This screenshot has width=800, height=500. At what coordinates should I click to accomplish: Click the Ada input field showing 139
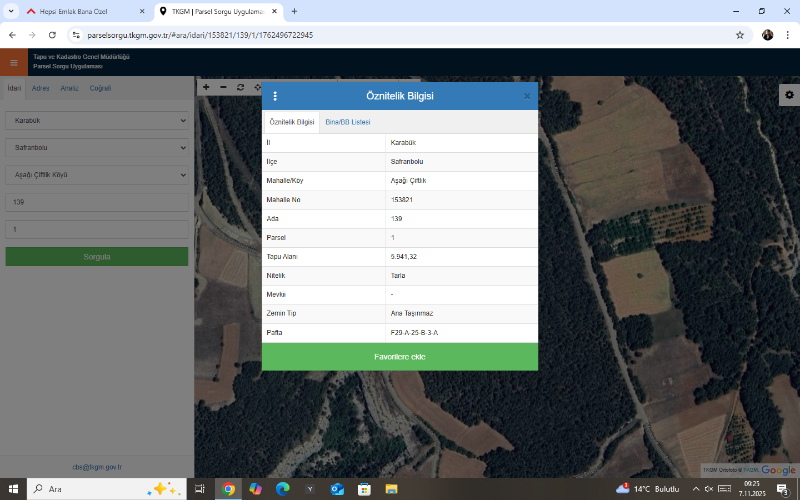[x=96, y=202]
